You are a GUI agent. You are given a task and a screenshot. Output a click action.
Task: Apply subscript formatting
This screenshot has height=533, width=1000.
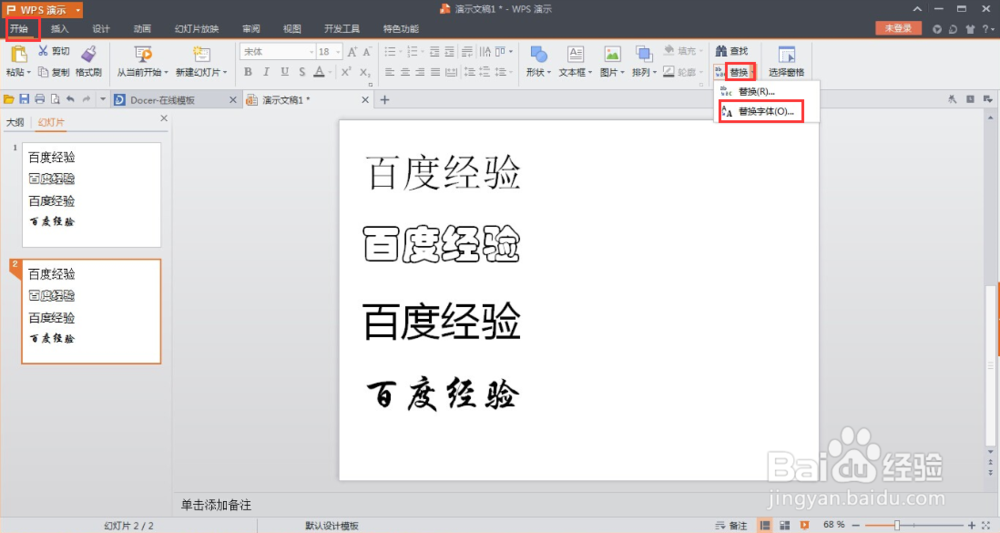[x=365, y=72]
